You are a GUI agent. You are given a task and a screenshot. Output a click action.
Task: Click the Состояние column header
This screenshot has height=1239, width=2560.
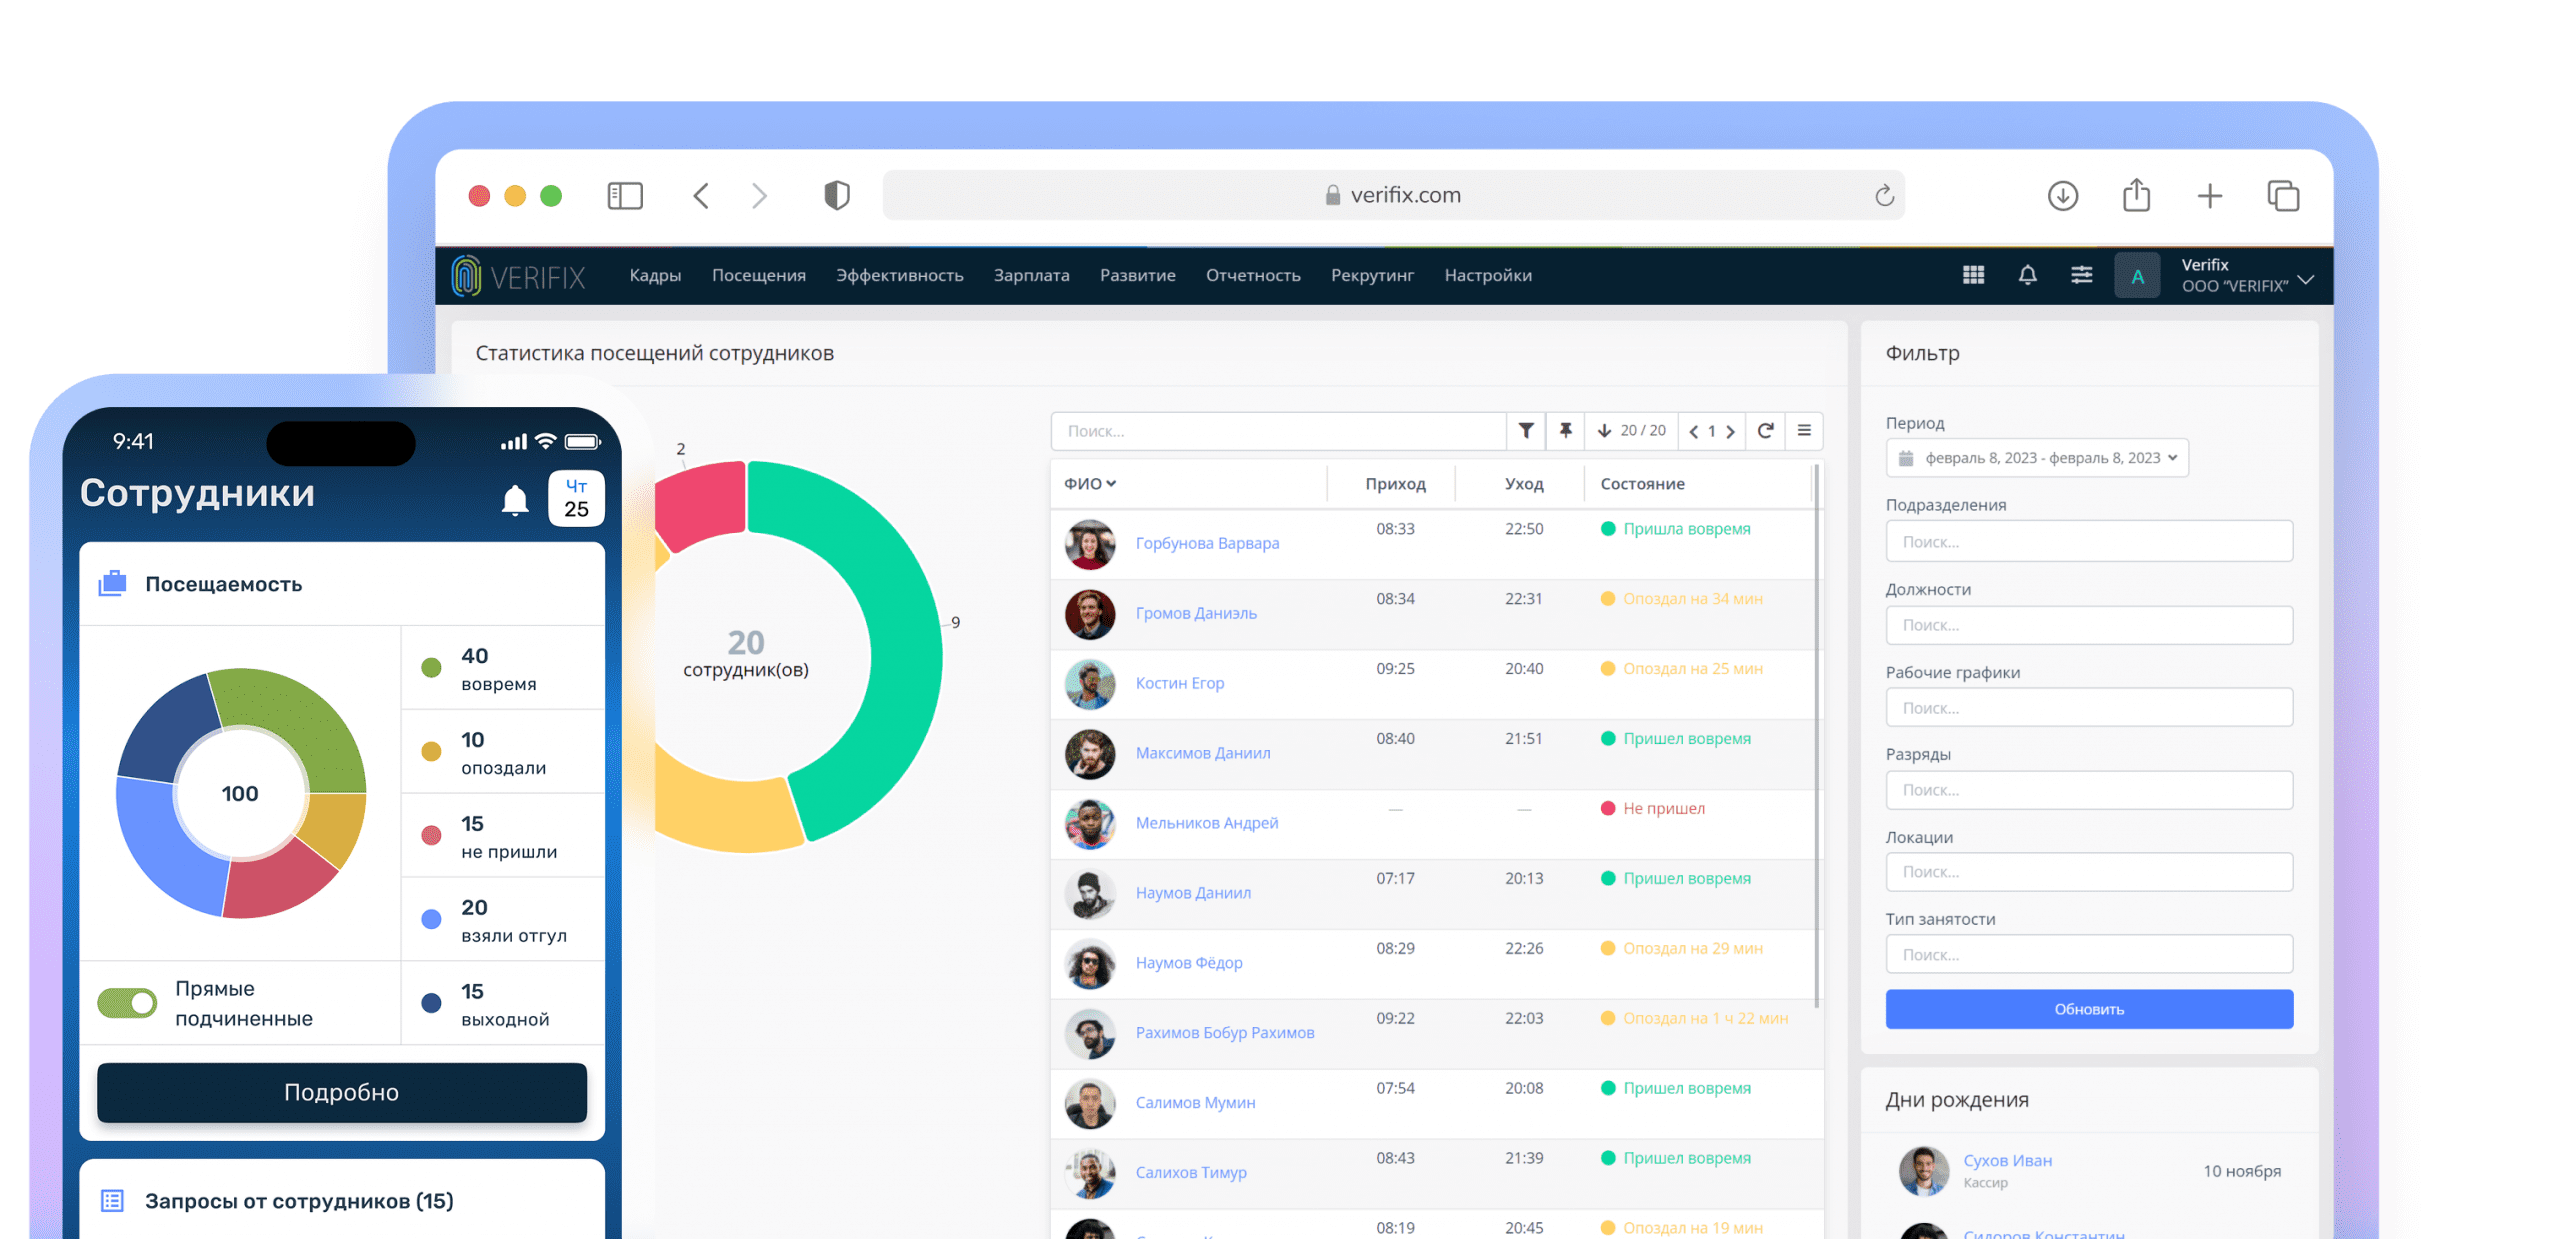[1641, 484]
